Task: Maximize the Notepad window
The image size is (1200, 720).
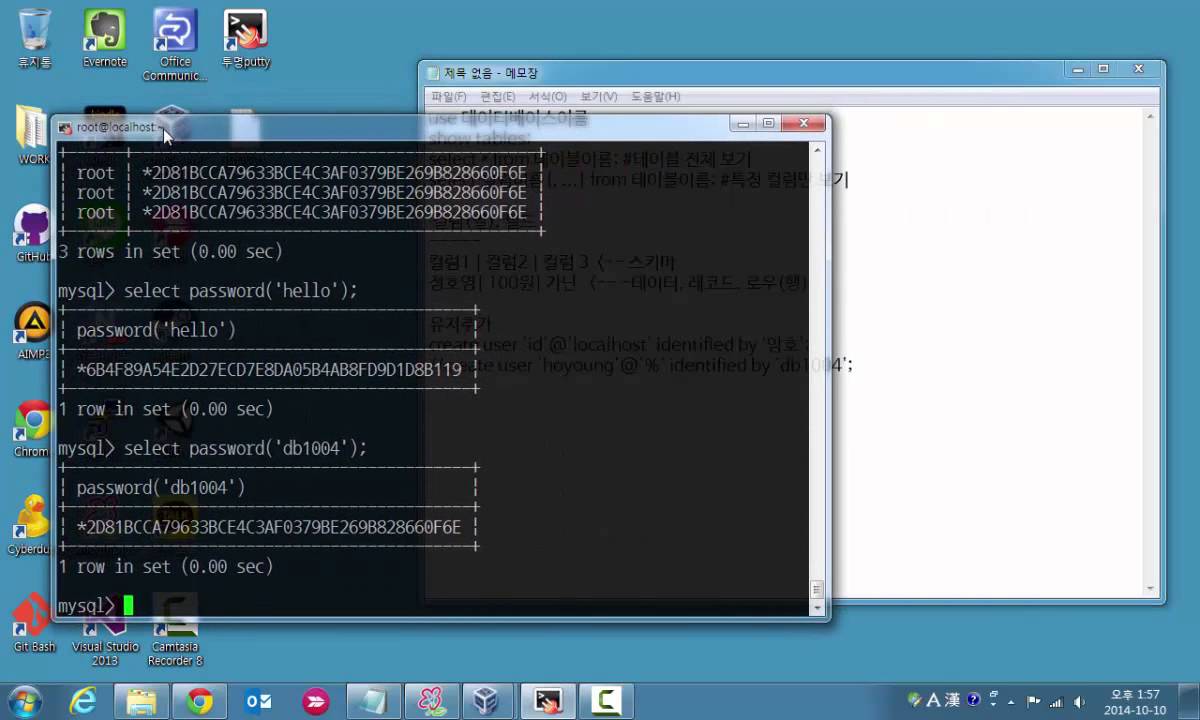Action: pos(1103,69)
